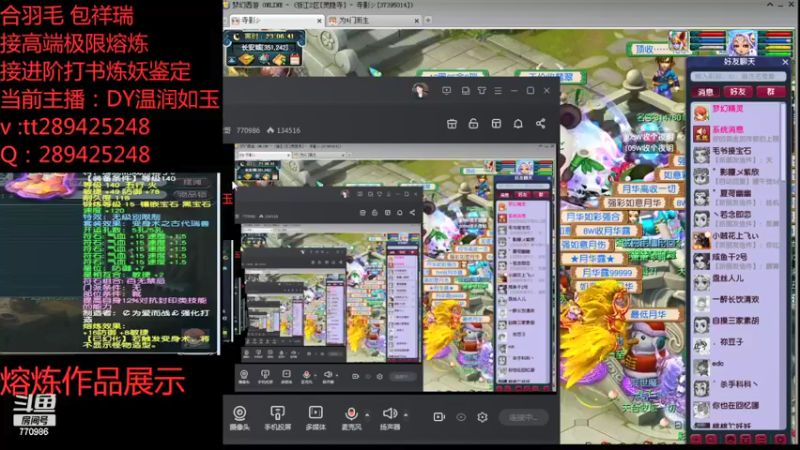
Task: Open chat with 你也在回忆哪
Action: click(x=736, y=410)
